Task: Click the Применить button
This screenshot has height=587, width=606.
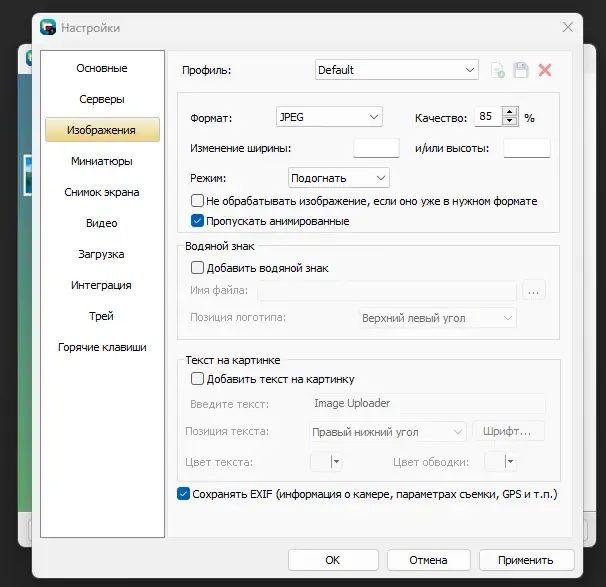Action: [526, 560]
